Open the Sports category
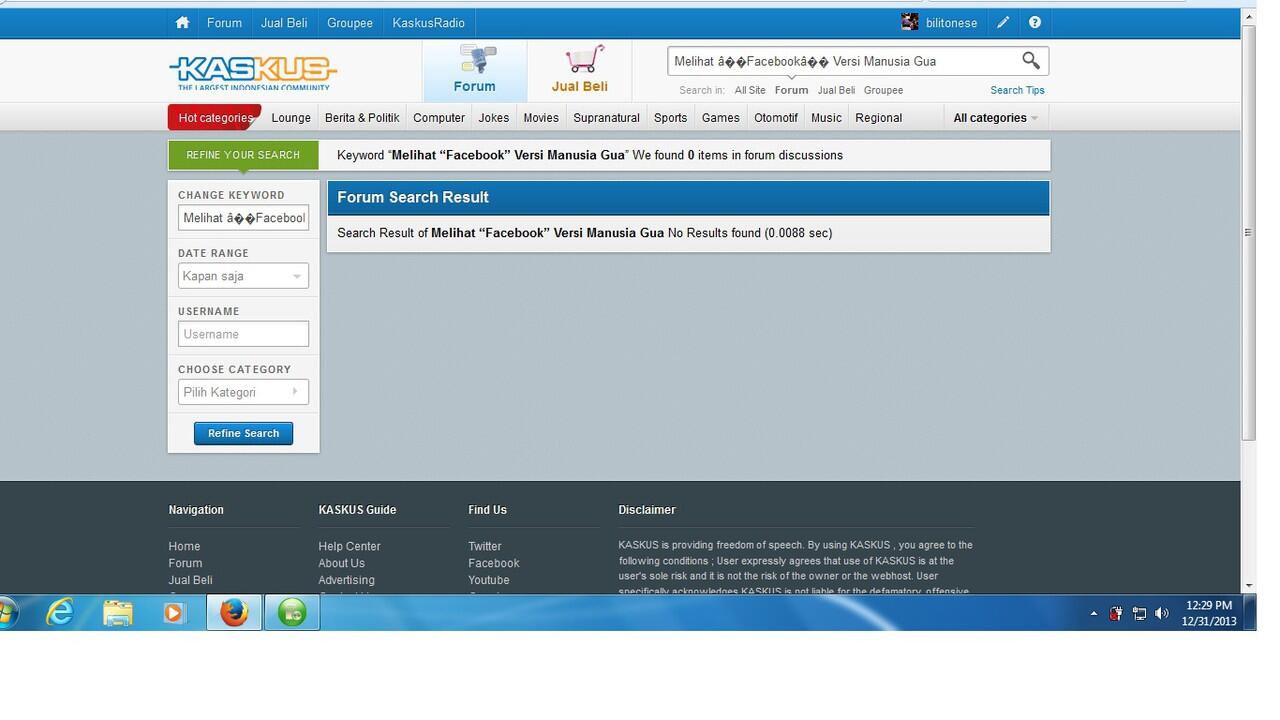The height and width of the screenshot is (720, 1280). click(x=670, y=118)
